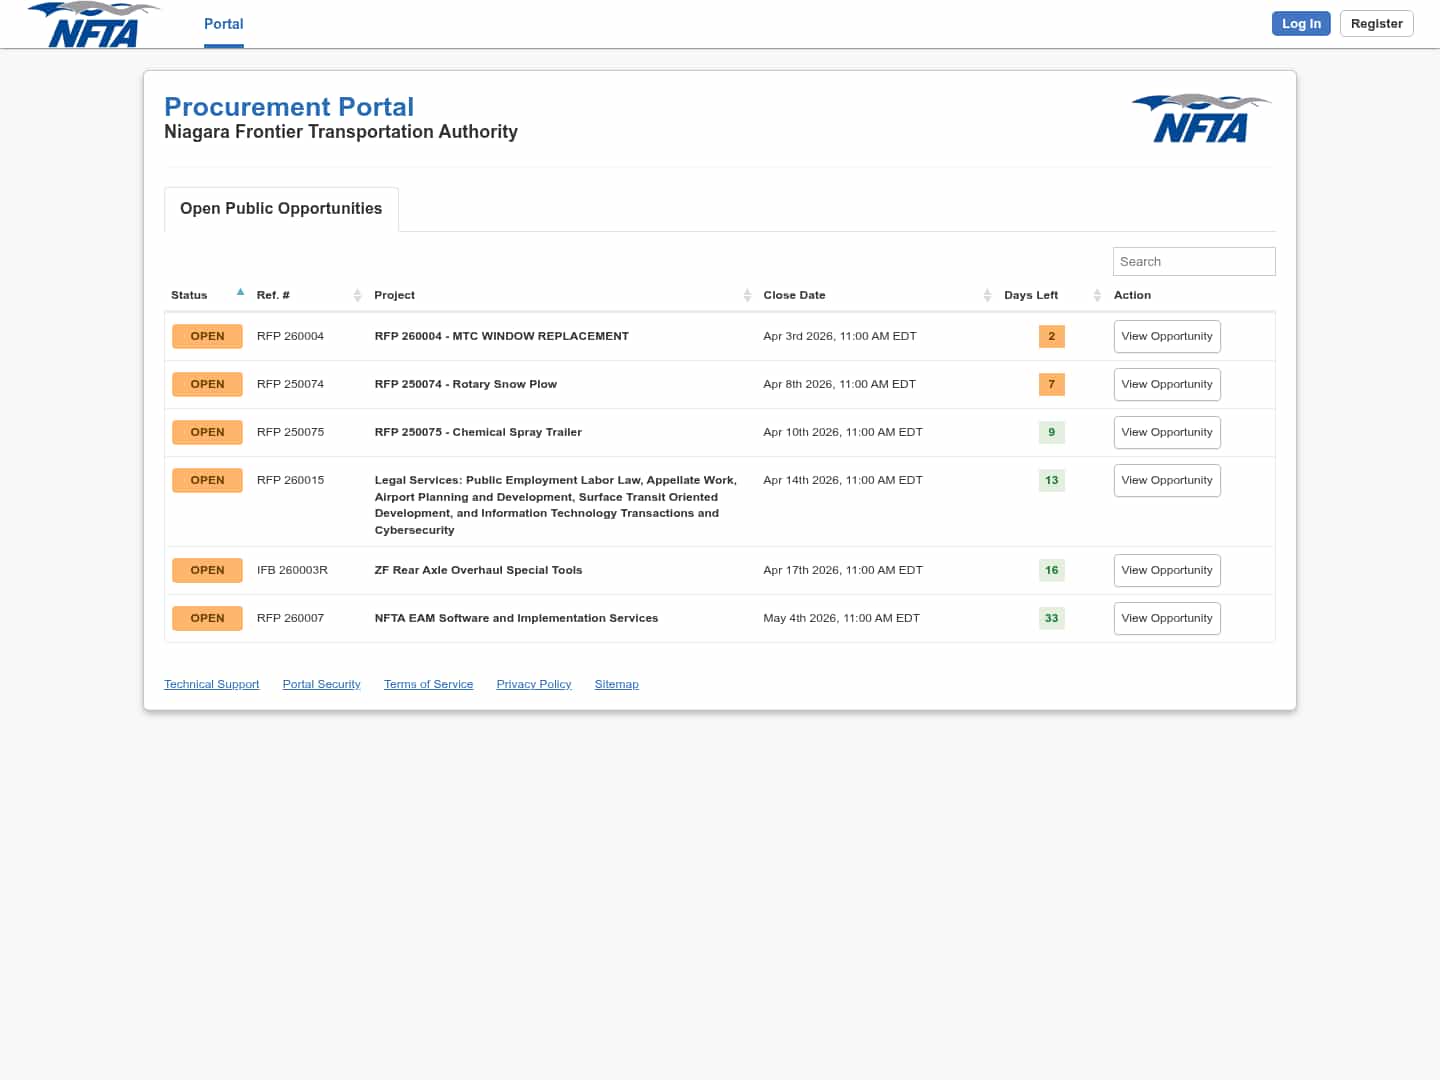1440x1080 pixels.
Task: Sort by Days Left column arrows
Action: [x=1097, y=295]
